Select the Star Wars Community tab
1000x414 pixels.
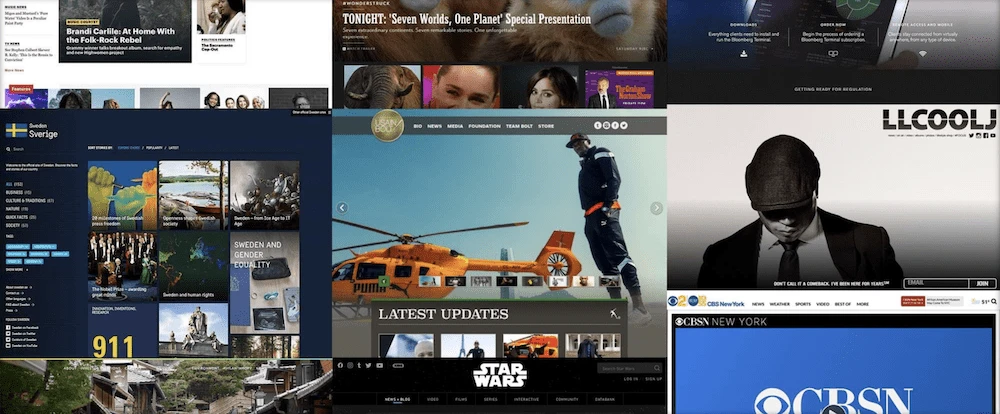567,399
